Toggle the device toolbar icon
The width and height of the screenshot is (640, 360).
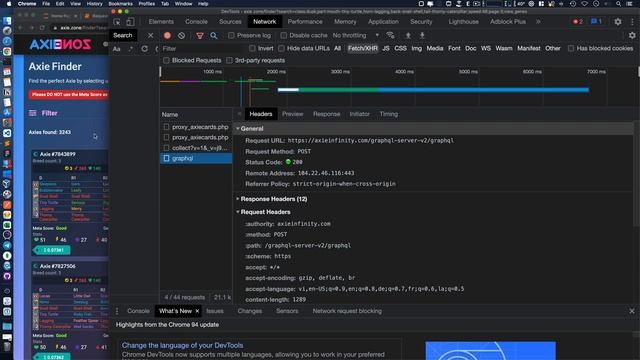pyautogui.click(x=130, y=22)
